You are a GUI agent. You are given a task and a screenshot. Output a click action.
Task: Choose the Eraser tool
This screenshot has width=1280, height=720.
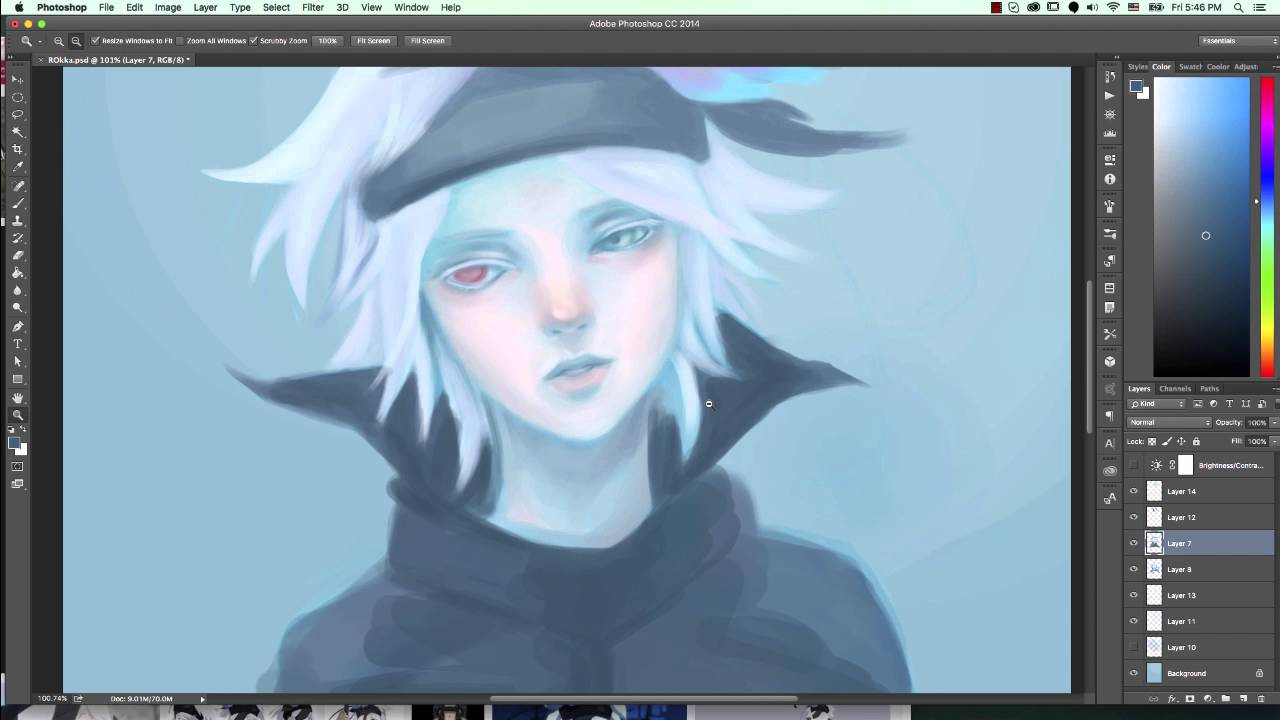[x=18, y=256]
